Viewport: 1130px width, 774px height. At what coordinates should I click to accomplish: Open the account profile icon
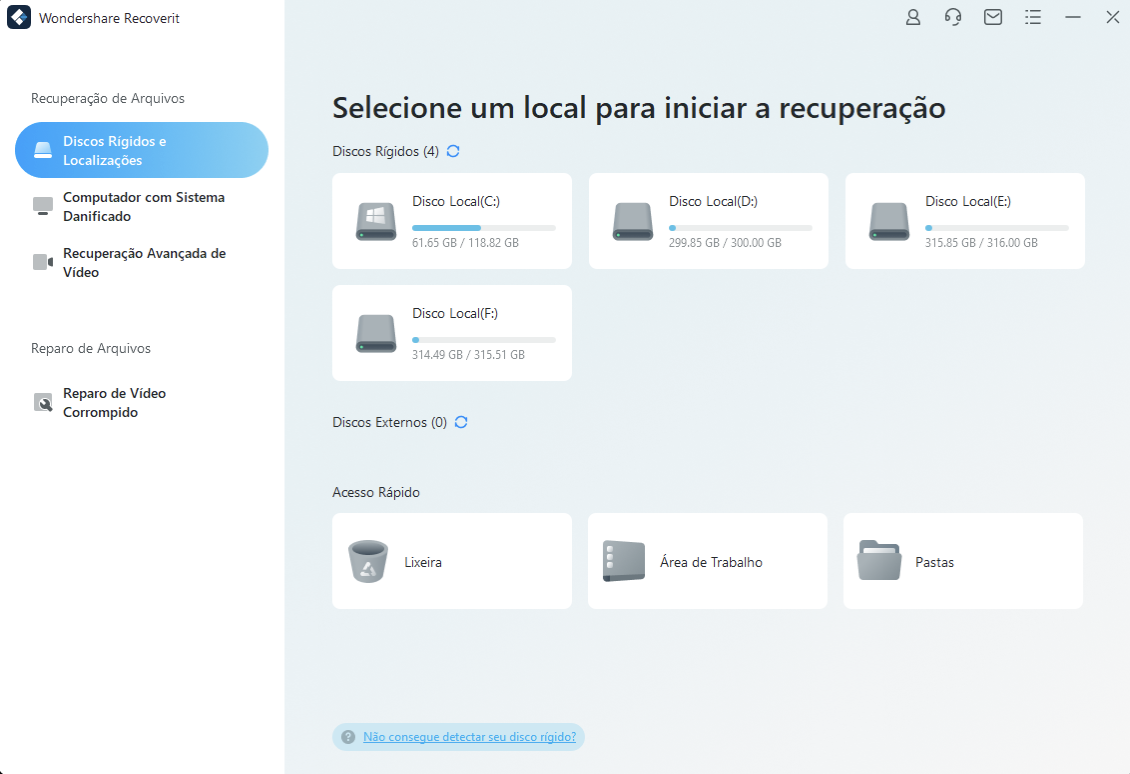912,17
